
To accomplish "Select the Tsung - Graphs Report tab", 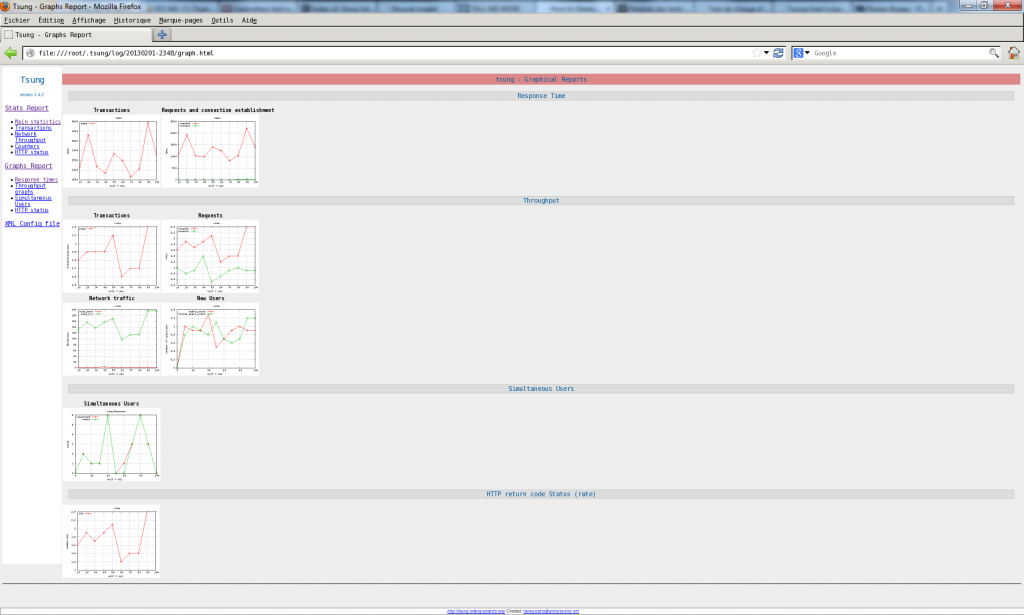I will pos(76,35).
